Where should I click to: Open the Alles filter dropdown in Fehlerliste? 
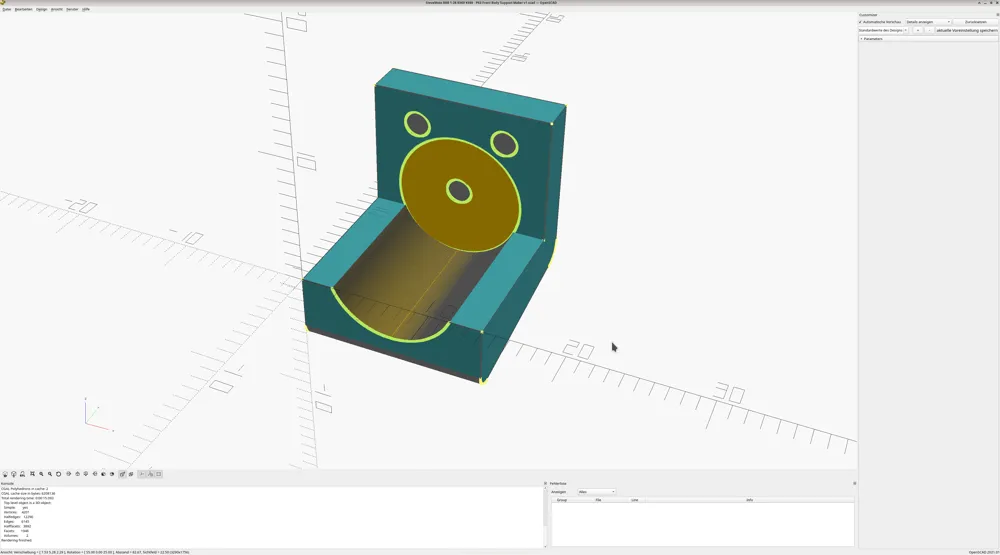(x=596, y=492)
